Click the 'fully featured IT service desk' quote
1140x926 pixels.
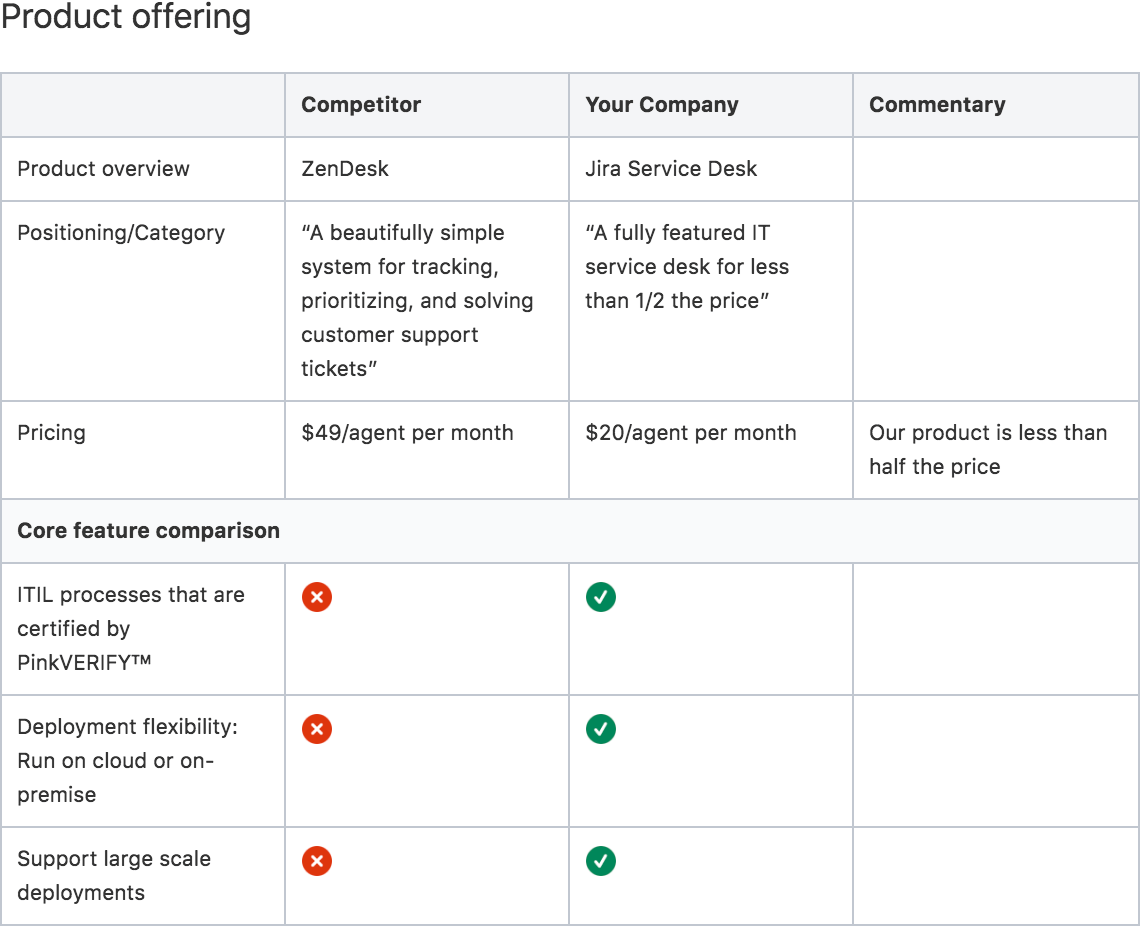coord(687,267)
